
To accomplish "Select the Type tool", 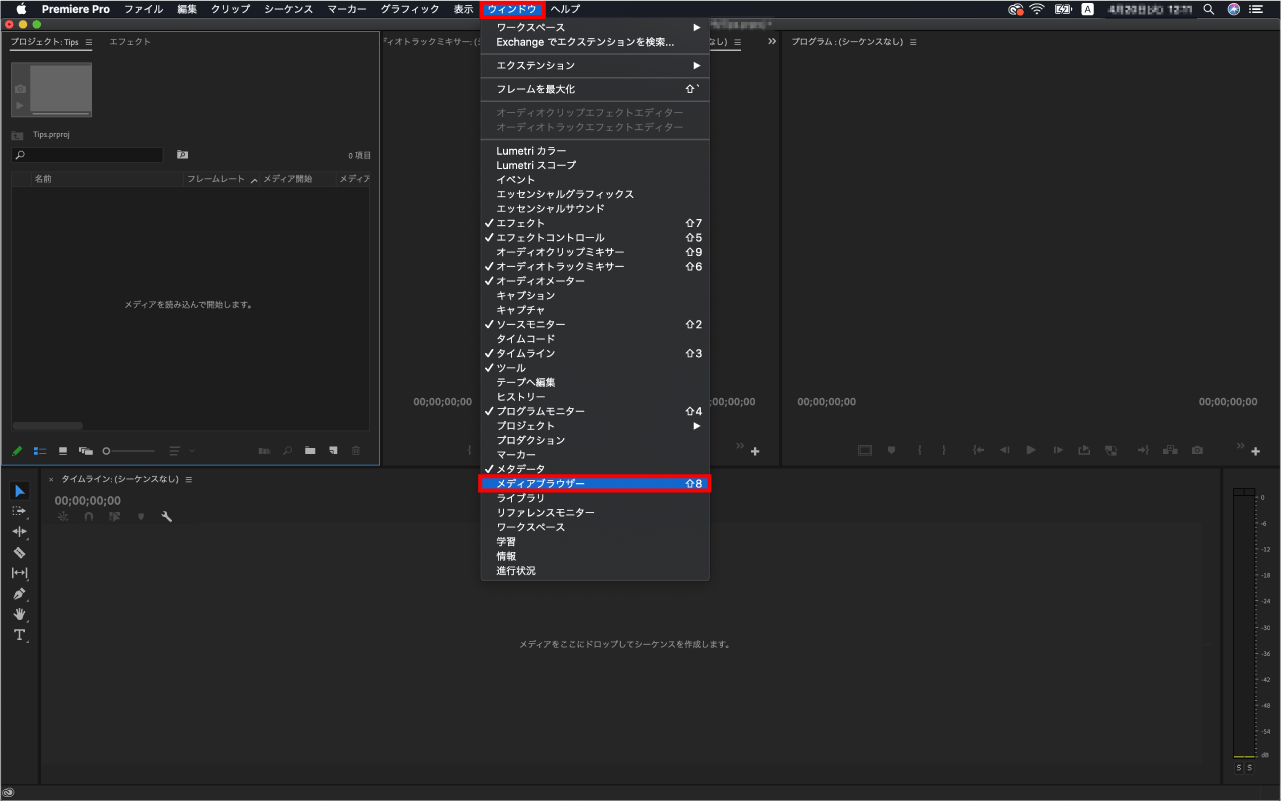I will click(x=19, y=635).
